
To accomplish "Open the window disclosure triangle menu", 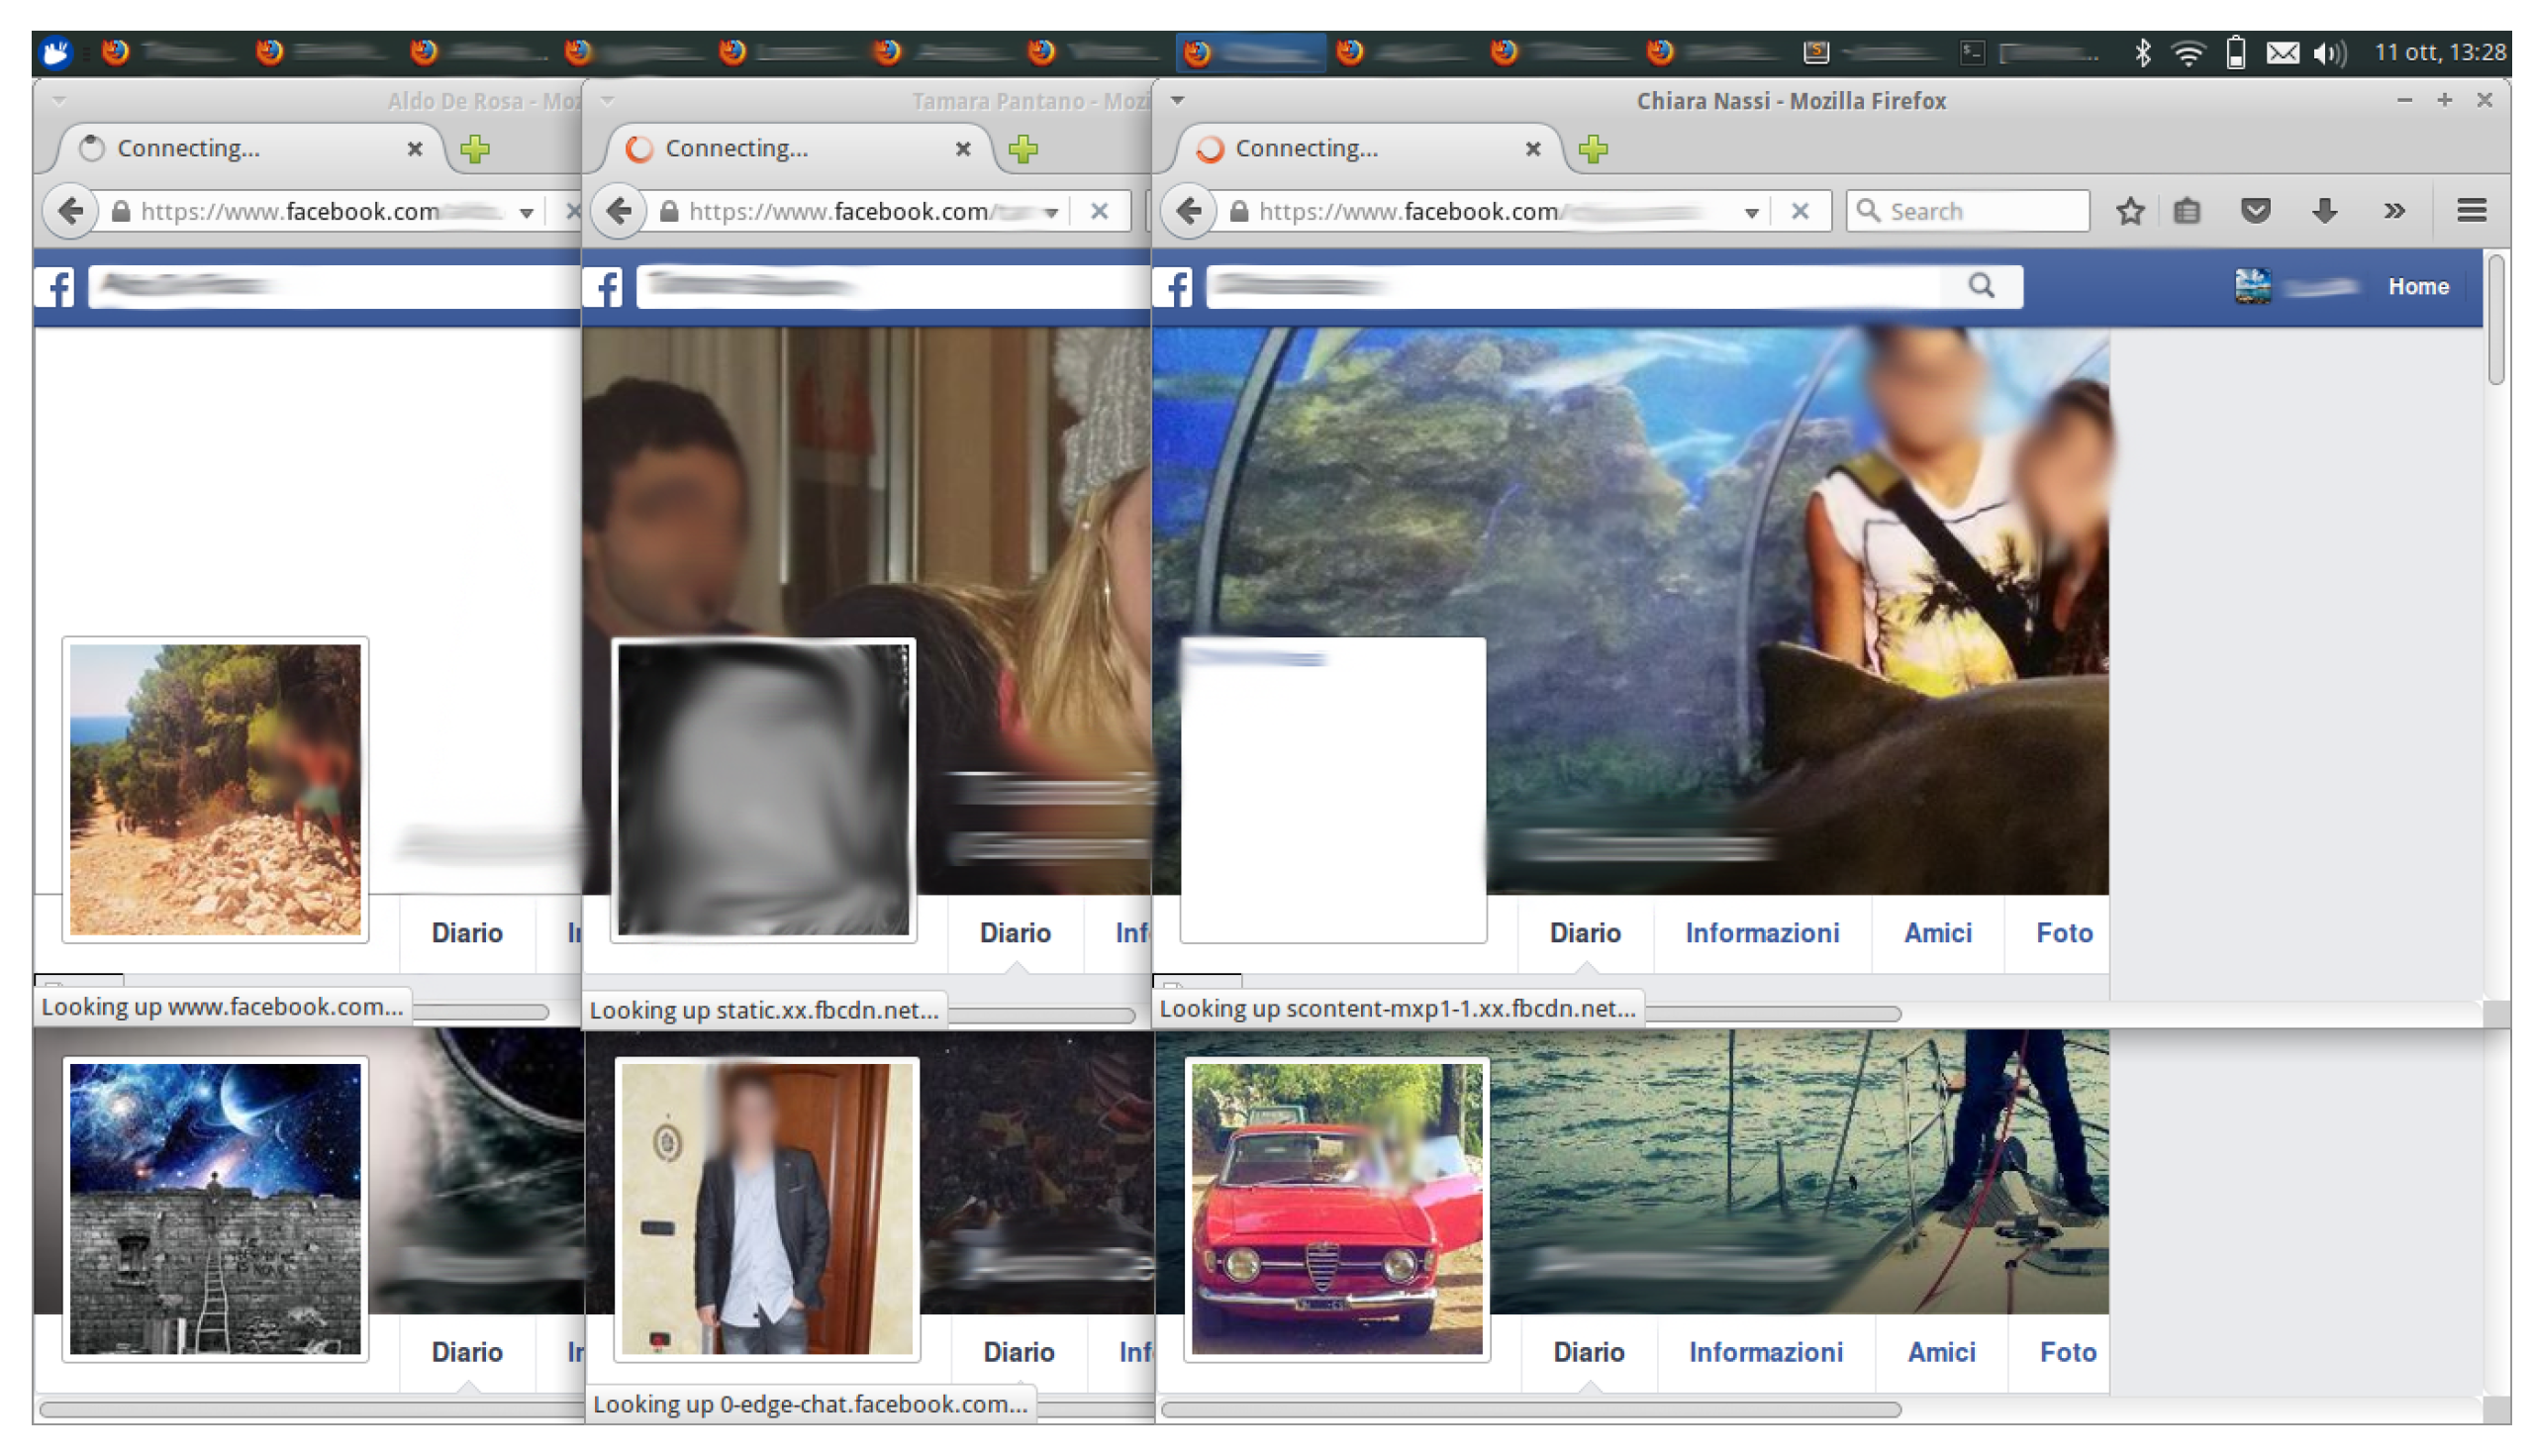I will pyautogui.click(x=1178, y=100).
